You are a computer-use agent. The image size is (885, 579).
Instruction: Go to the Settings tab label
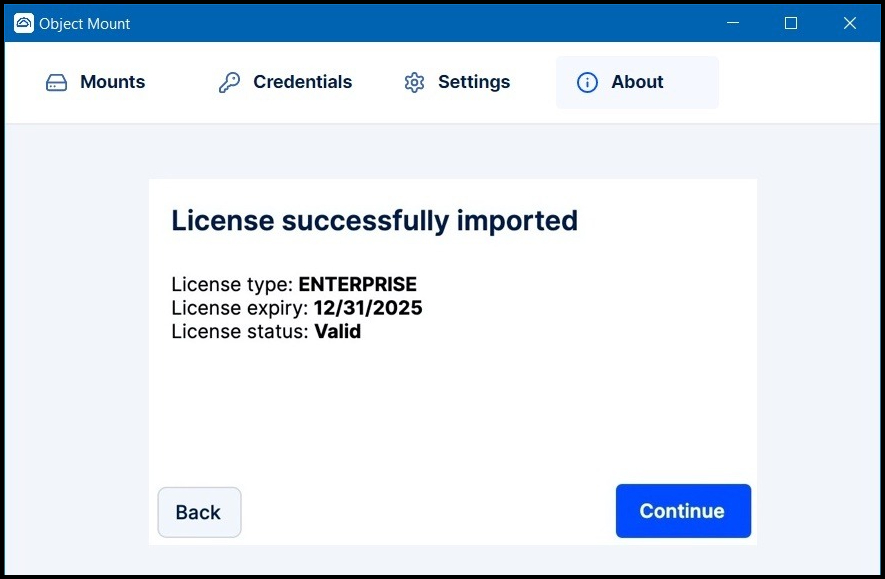[474, 83]
